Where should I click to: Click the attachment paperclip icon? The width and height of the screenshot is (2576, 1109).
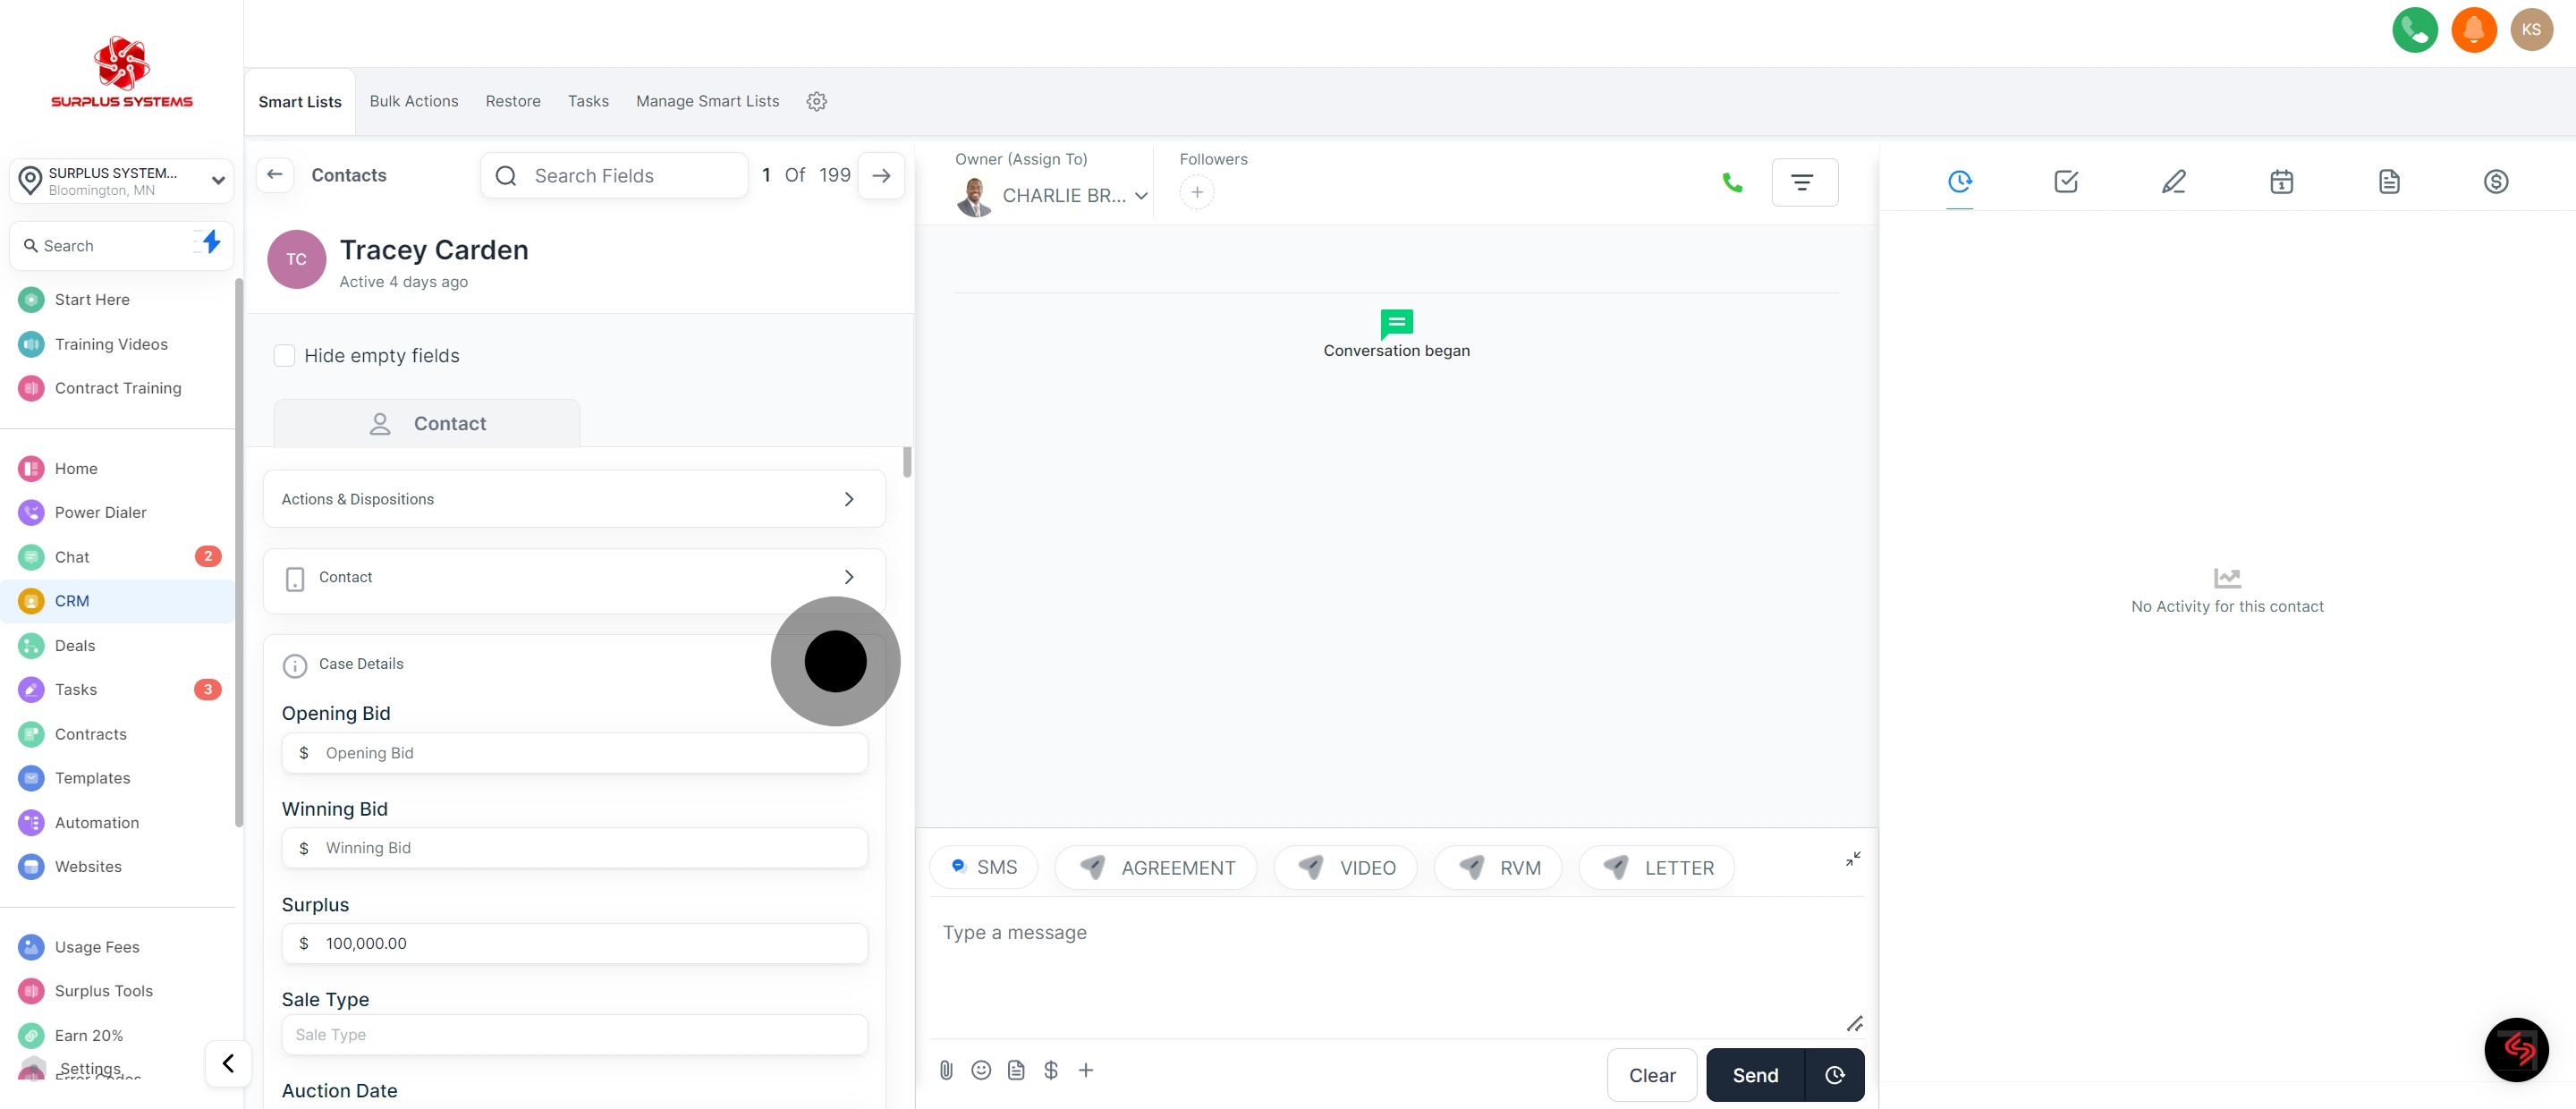946,1070
